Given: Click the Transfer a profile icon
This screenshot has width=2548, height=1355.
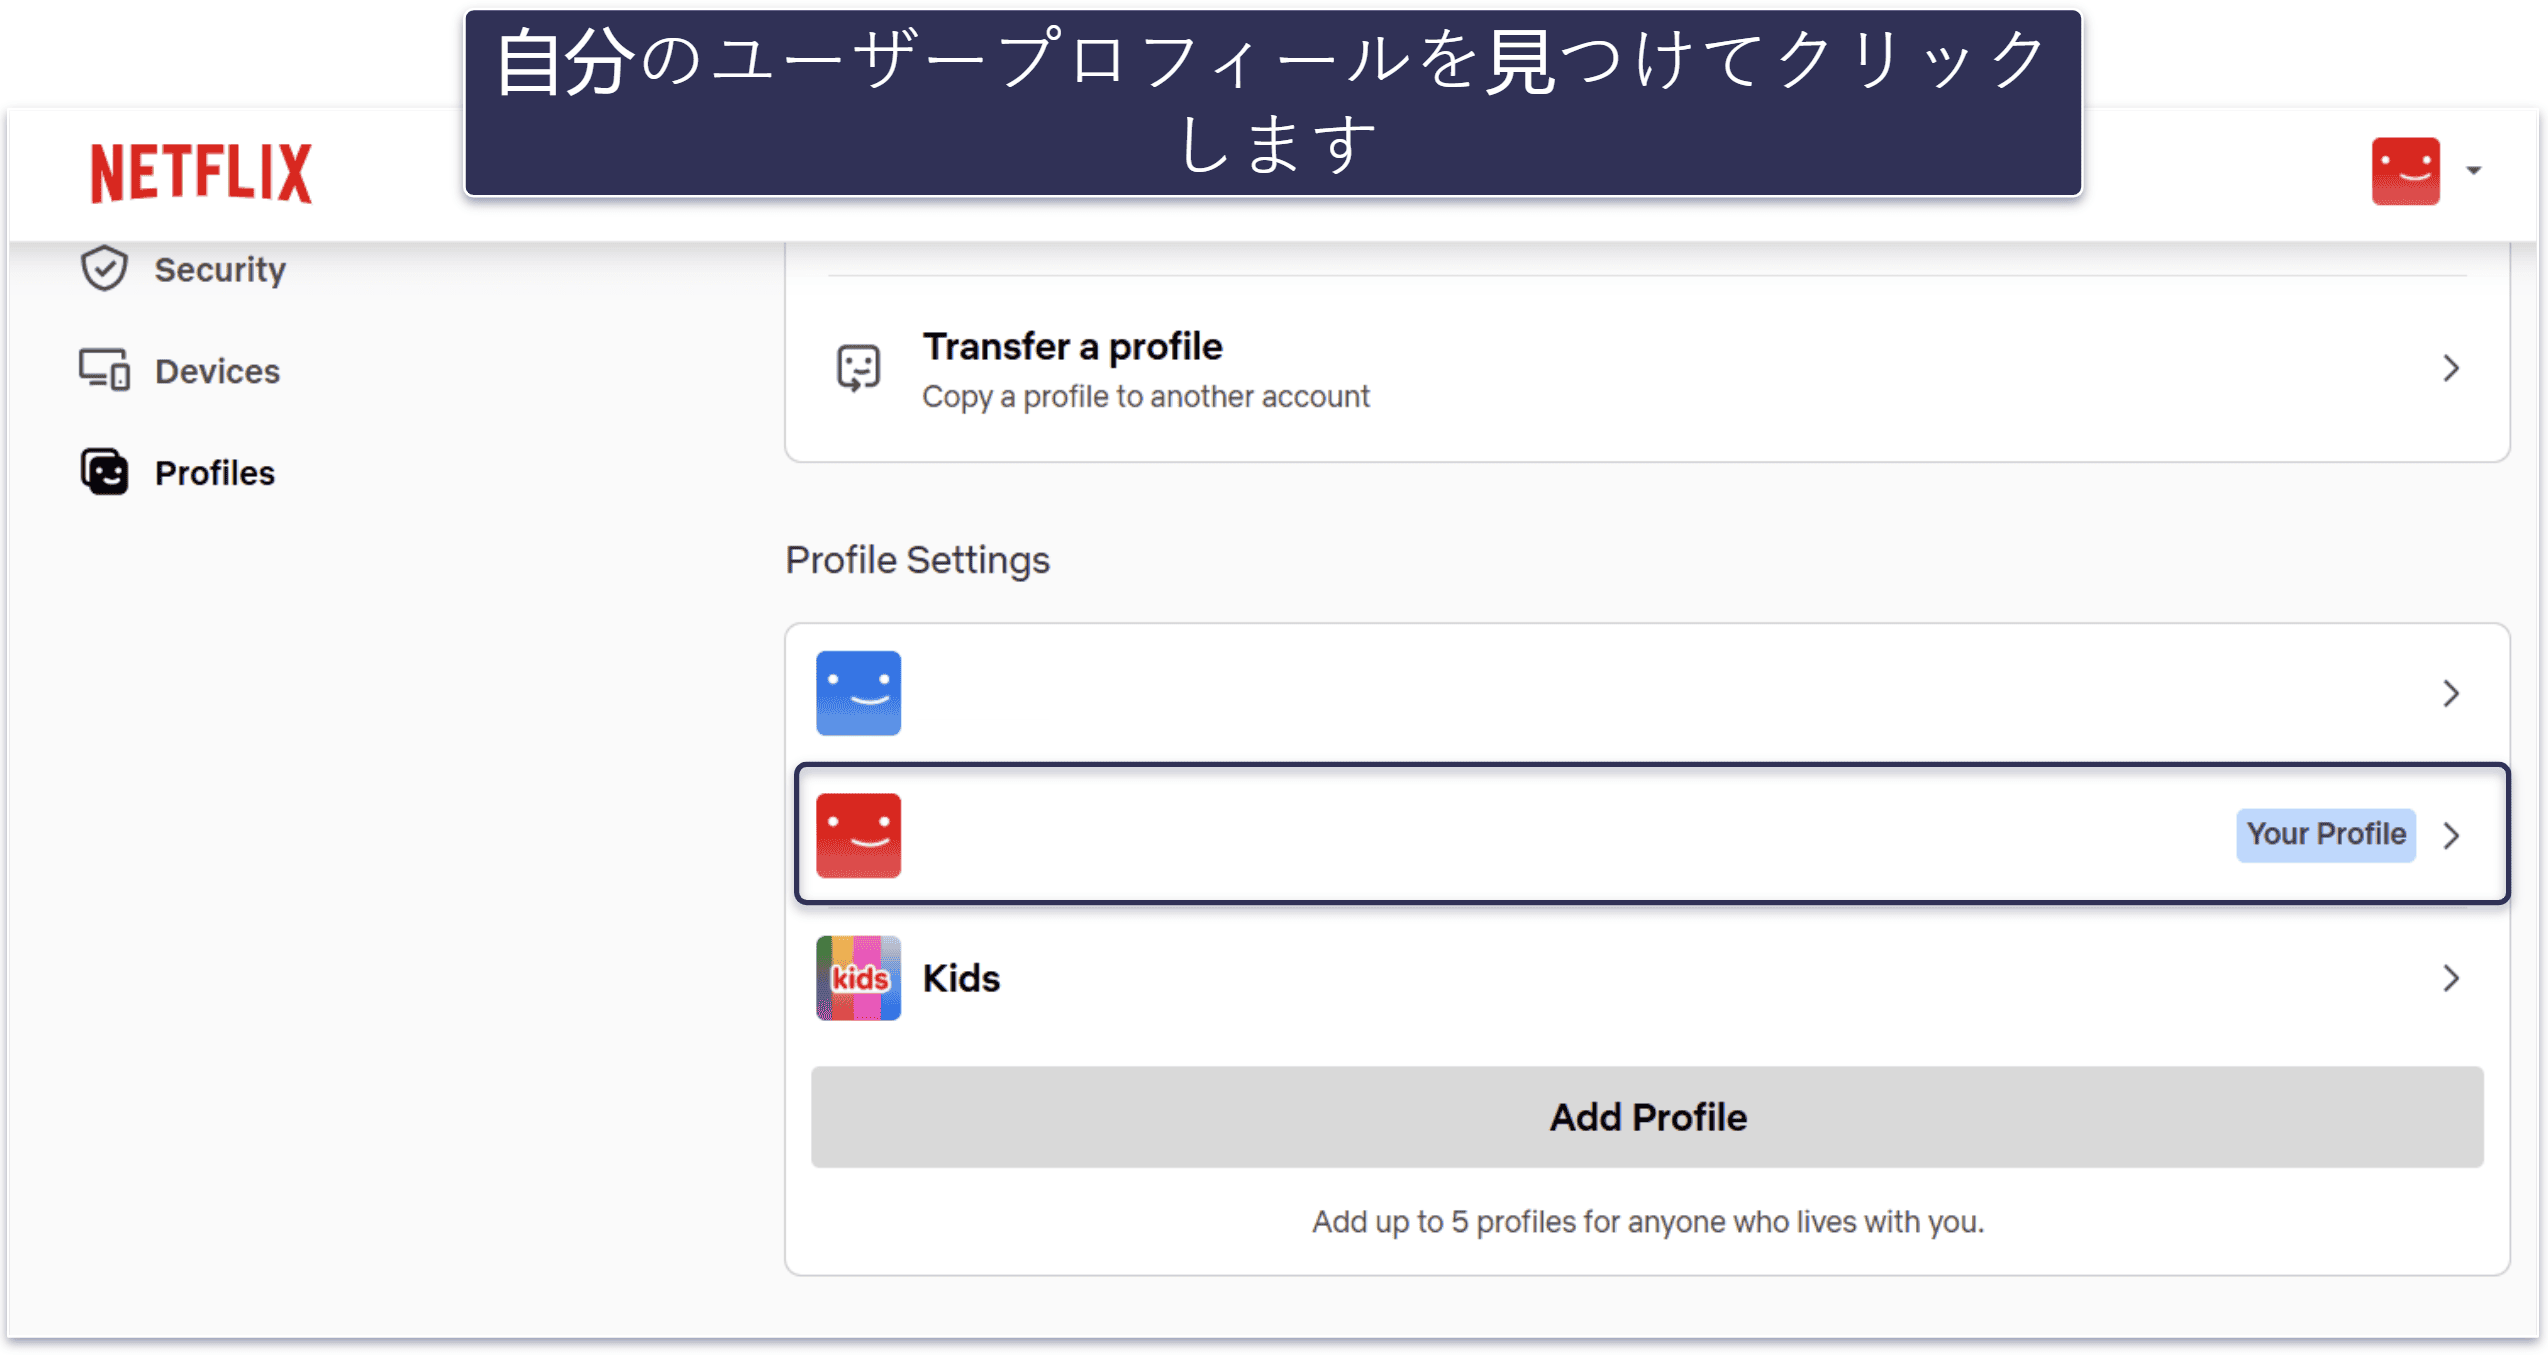Looking at the screenshot, I should 858,368.
